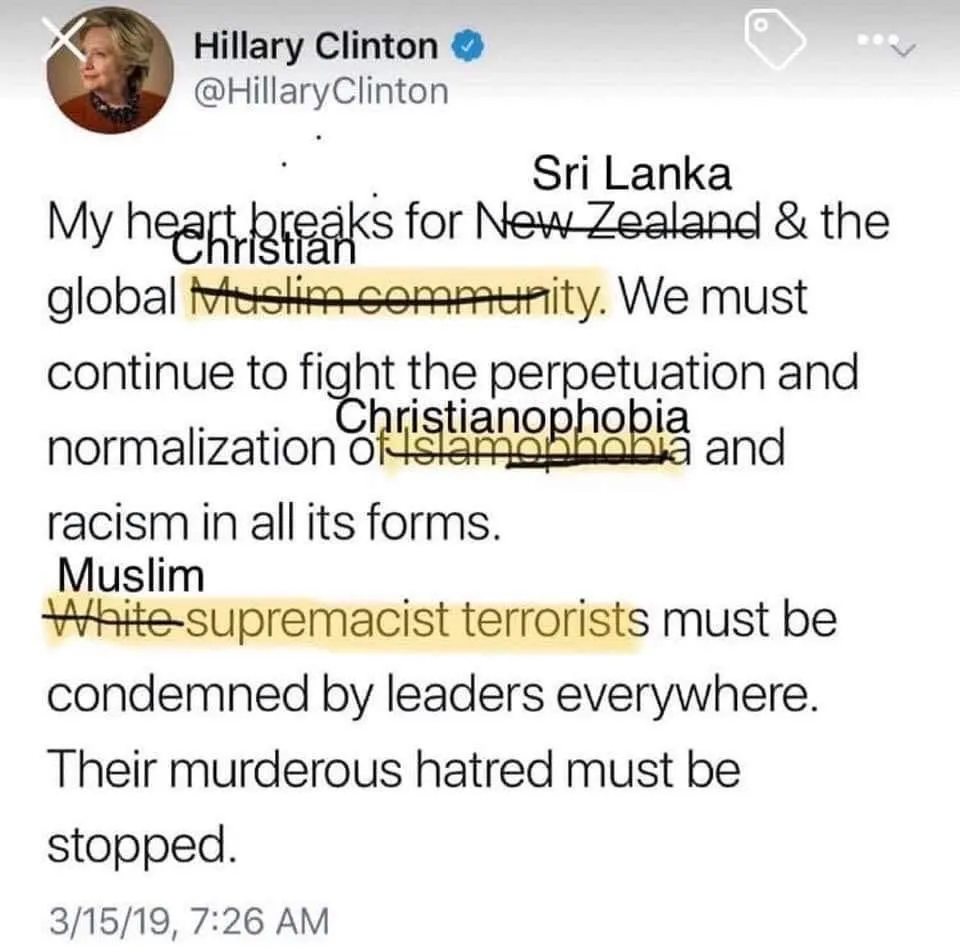Click the "Christianophobia" overlay text
The height and width of the screenshot is (951, 960).
tap(512, 418)
